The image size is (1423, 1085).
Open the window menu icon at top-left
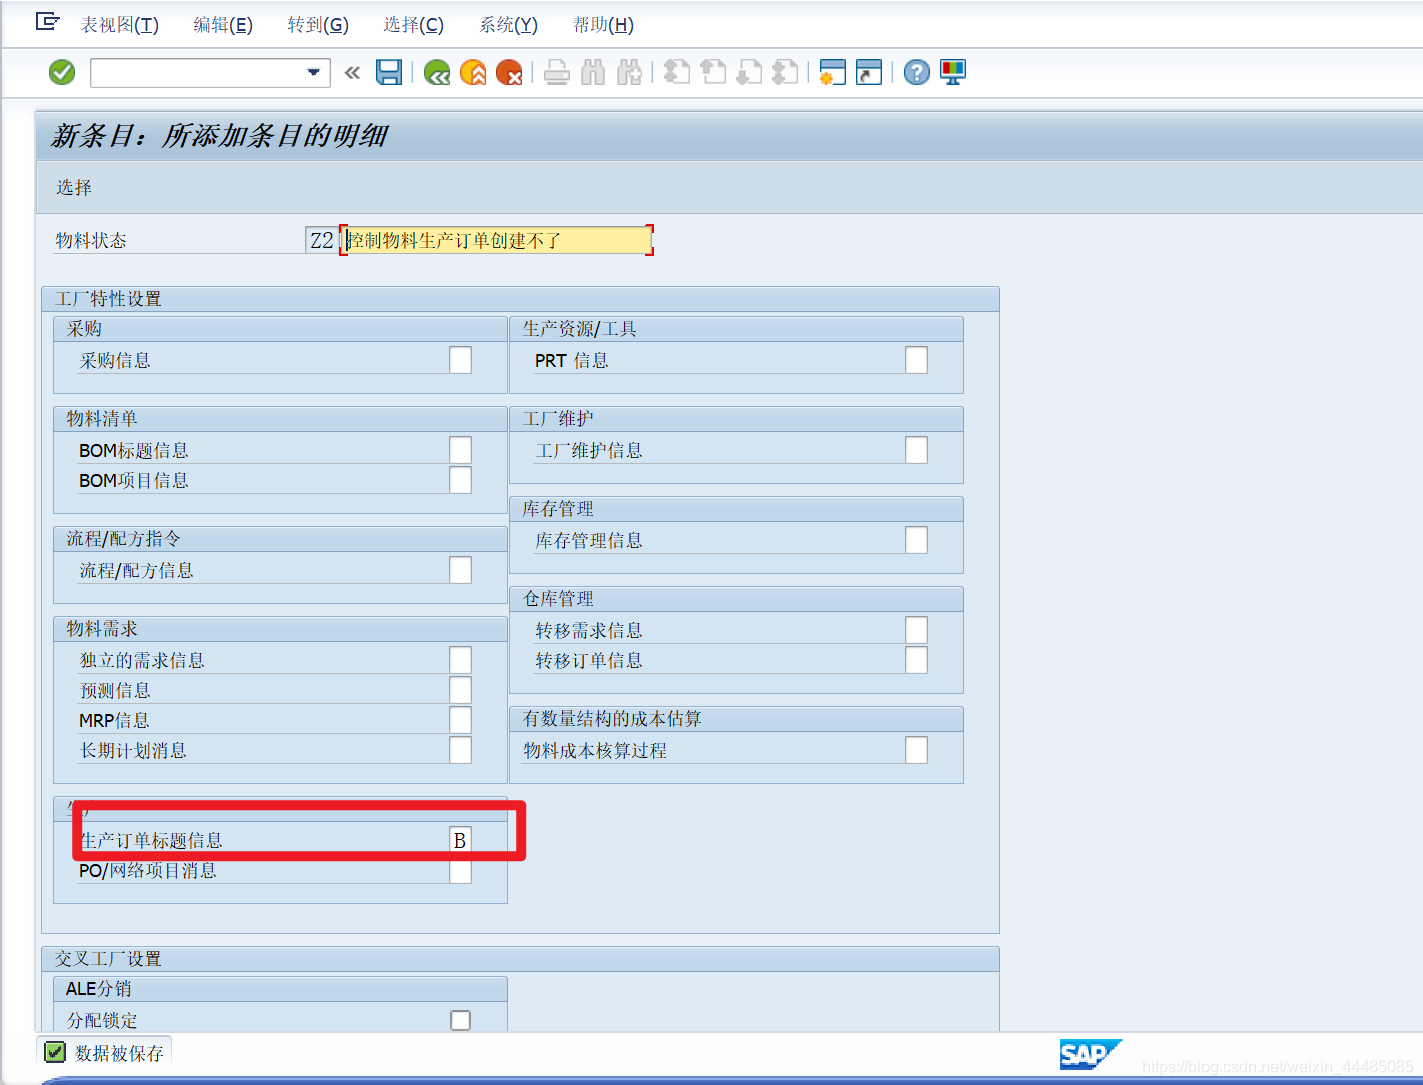[47, 21]
